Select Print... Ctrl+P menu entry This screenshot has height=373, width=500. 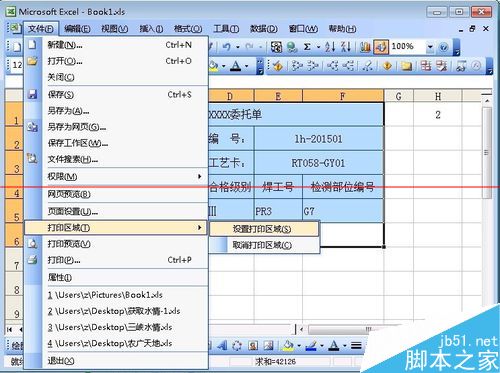click(116, 260)
